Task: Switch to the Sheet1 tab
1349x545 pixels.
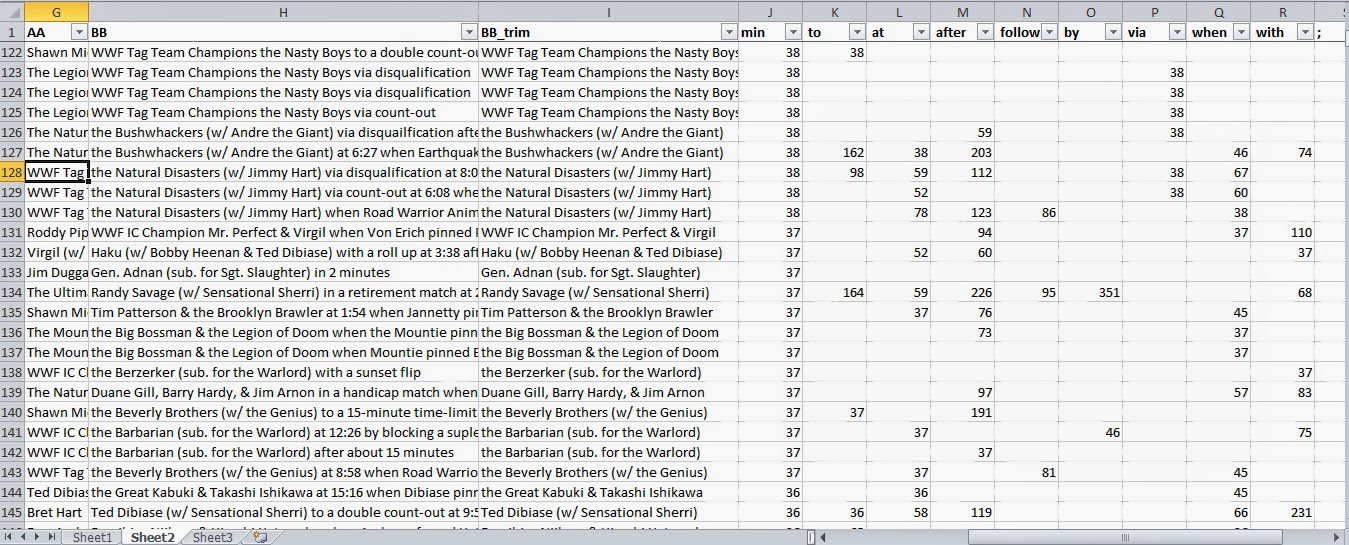Action: pos(92,537)
